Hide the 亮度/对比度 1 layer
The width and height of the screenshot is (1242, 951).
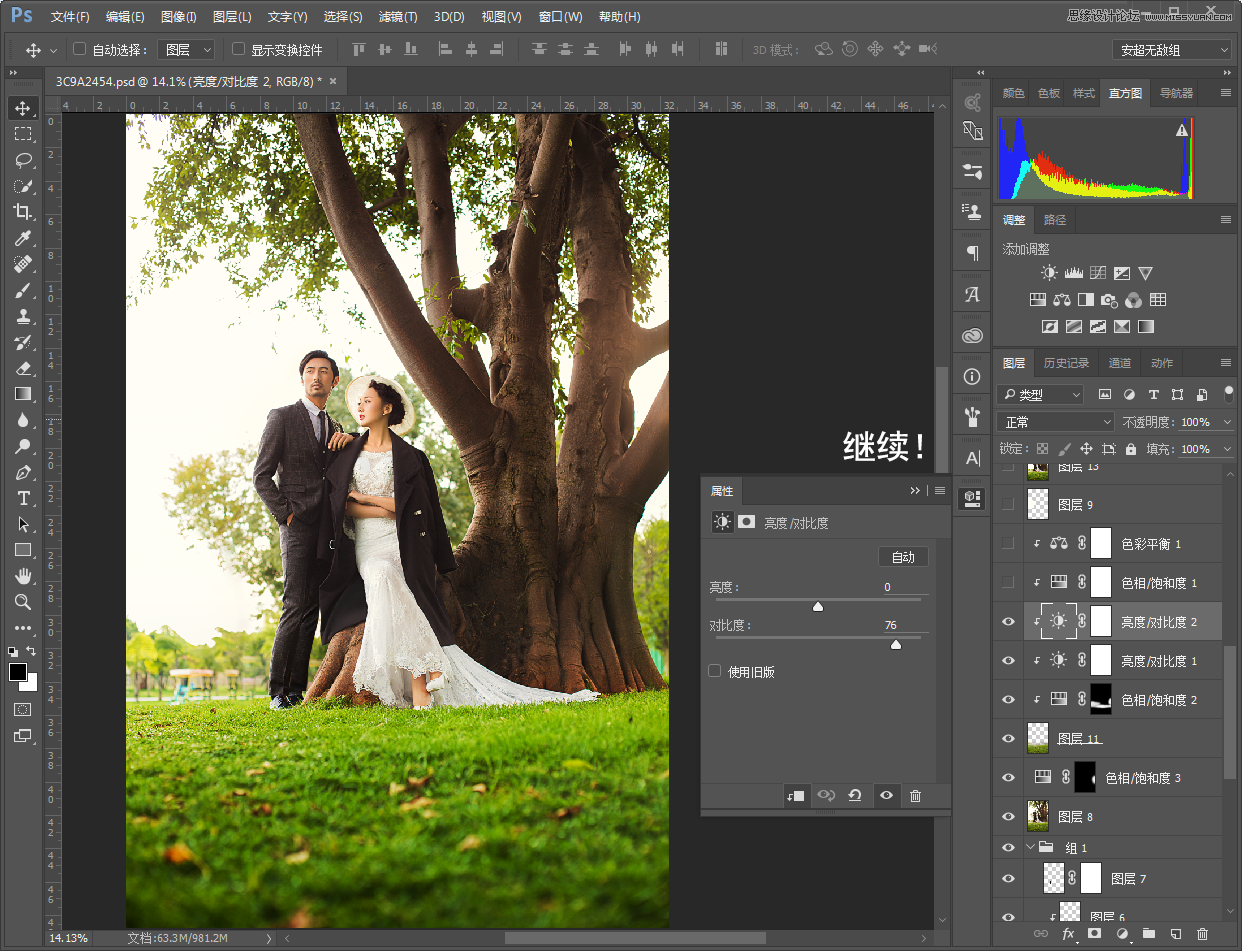click(x=1008, y=661)
